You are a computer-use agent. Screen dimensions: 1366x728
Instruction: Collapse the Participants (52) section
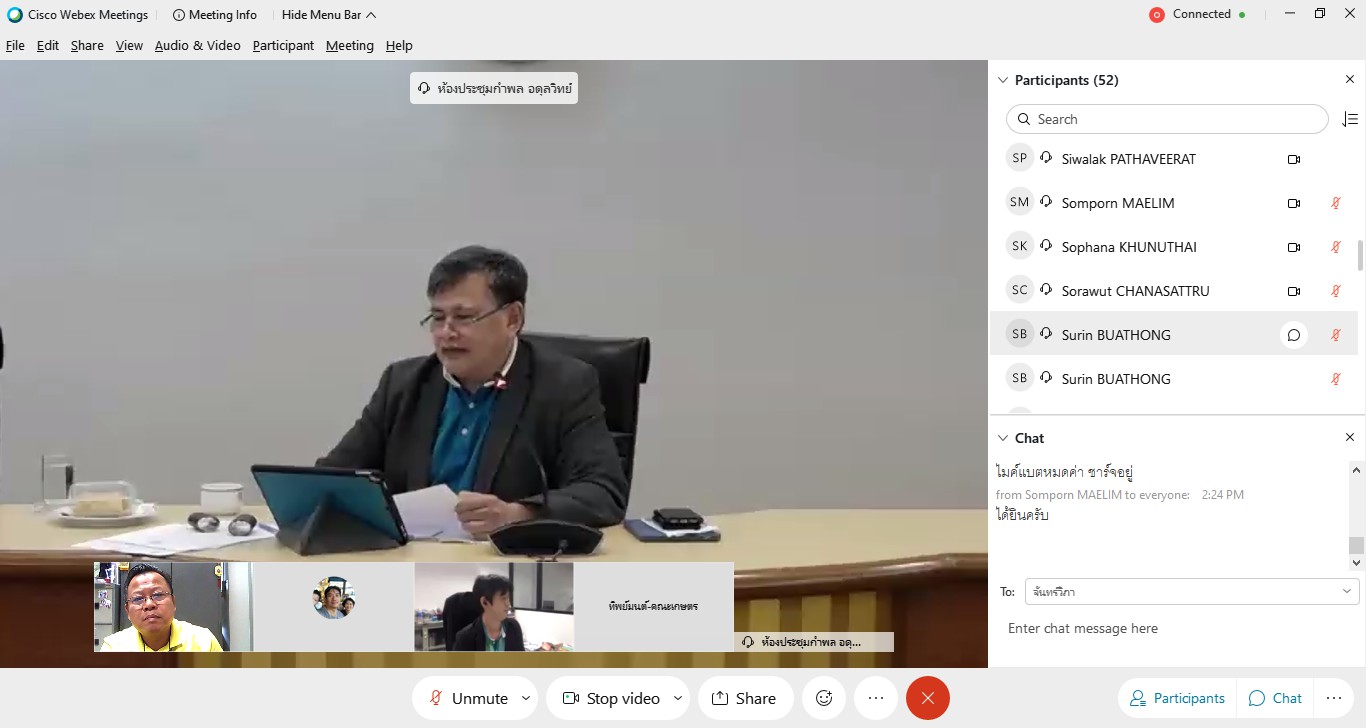[x=1003, y=80]
